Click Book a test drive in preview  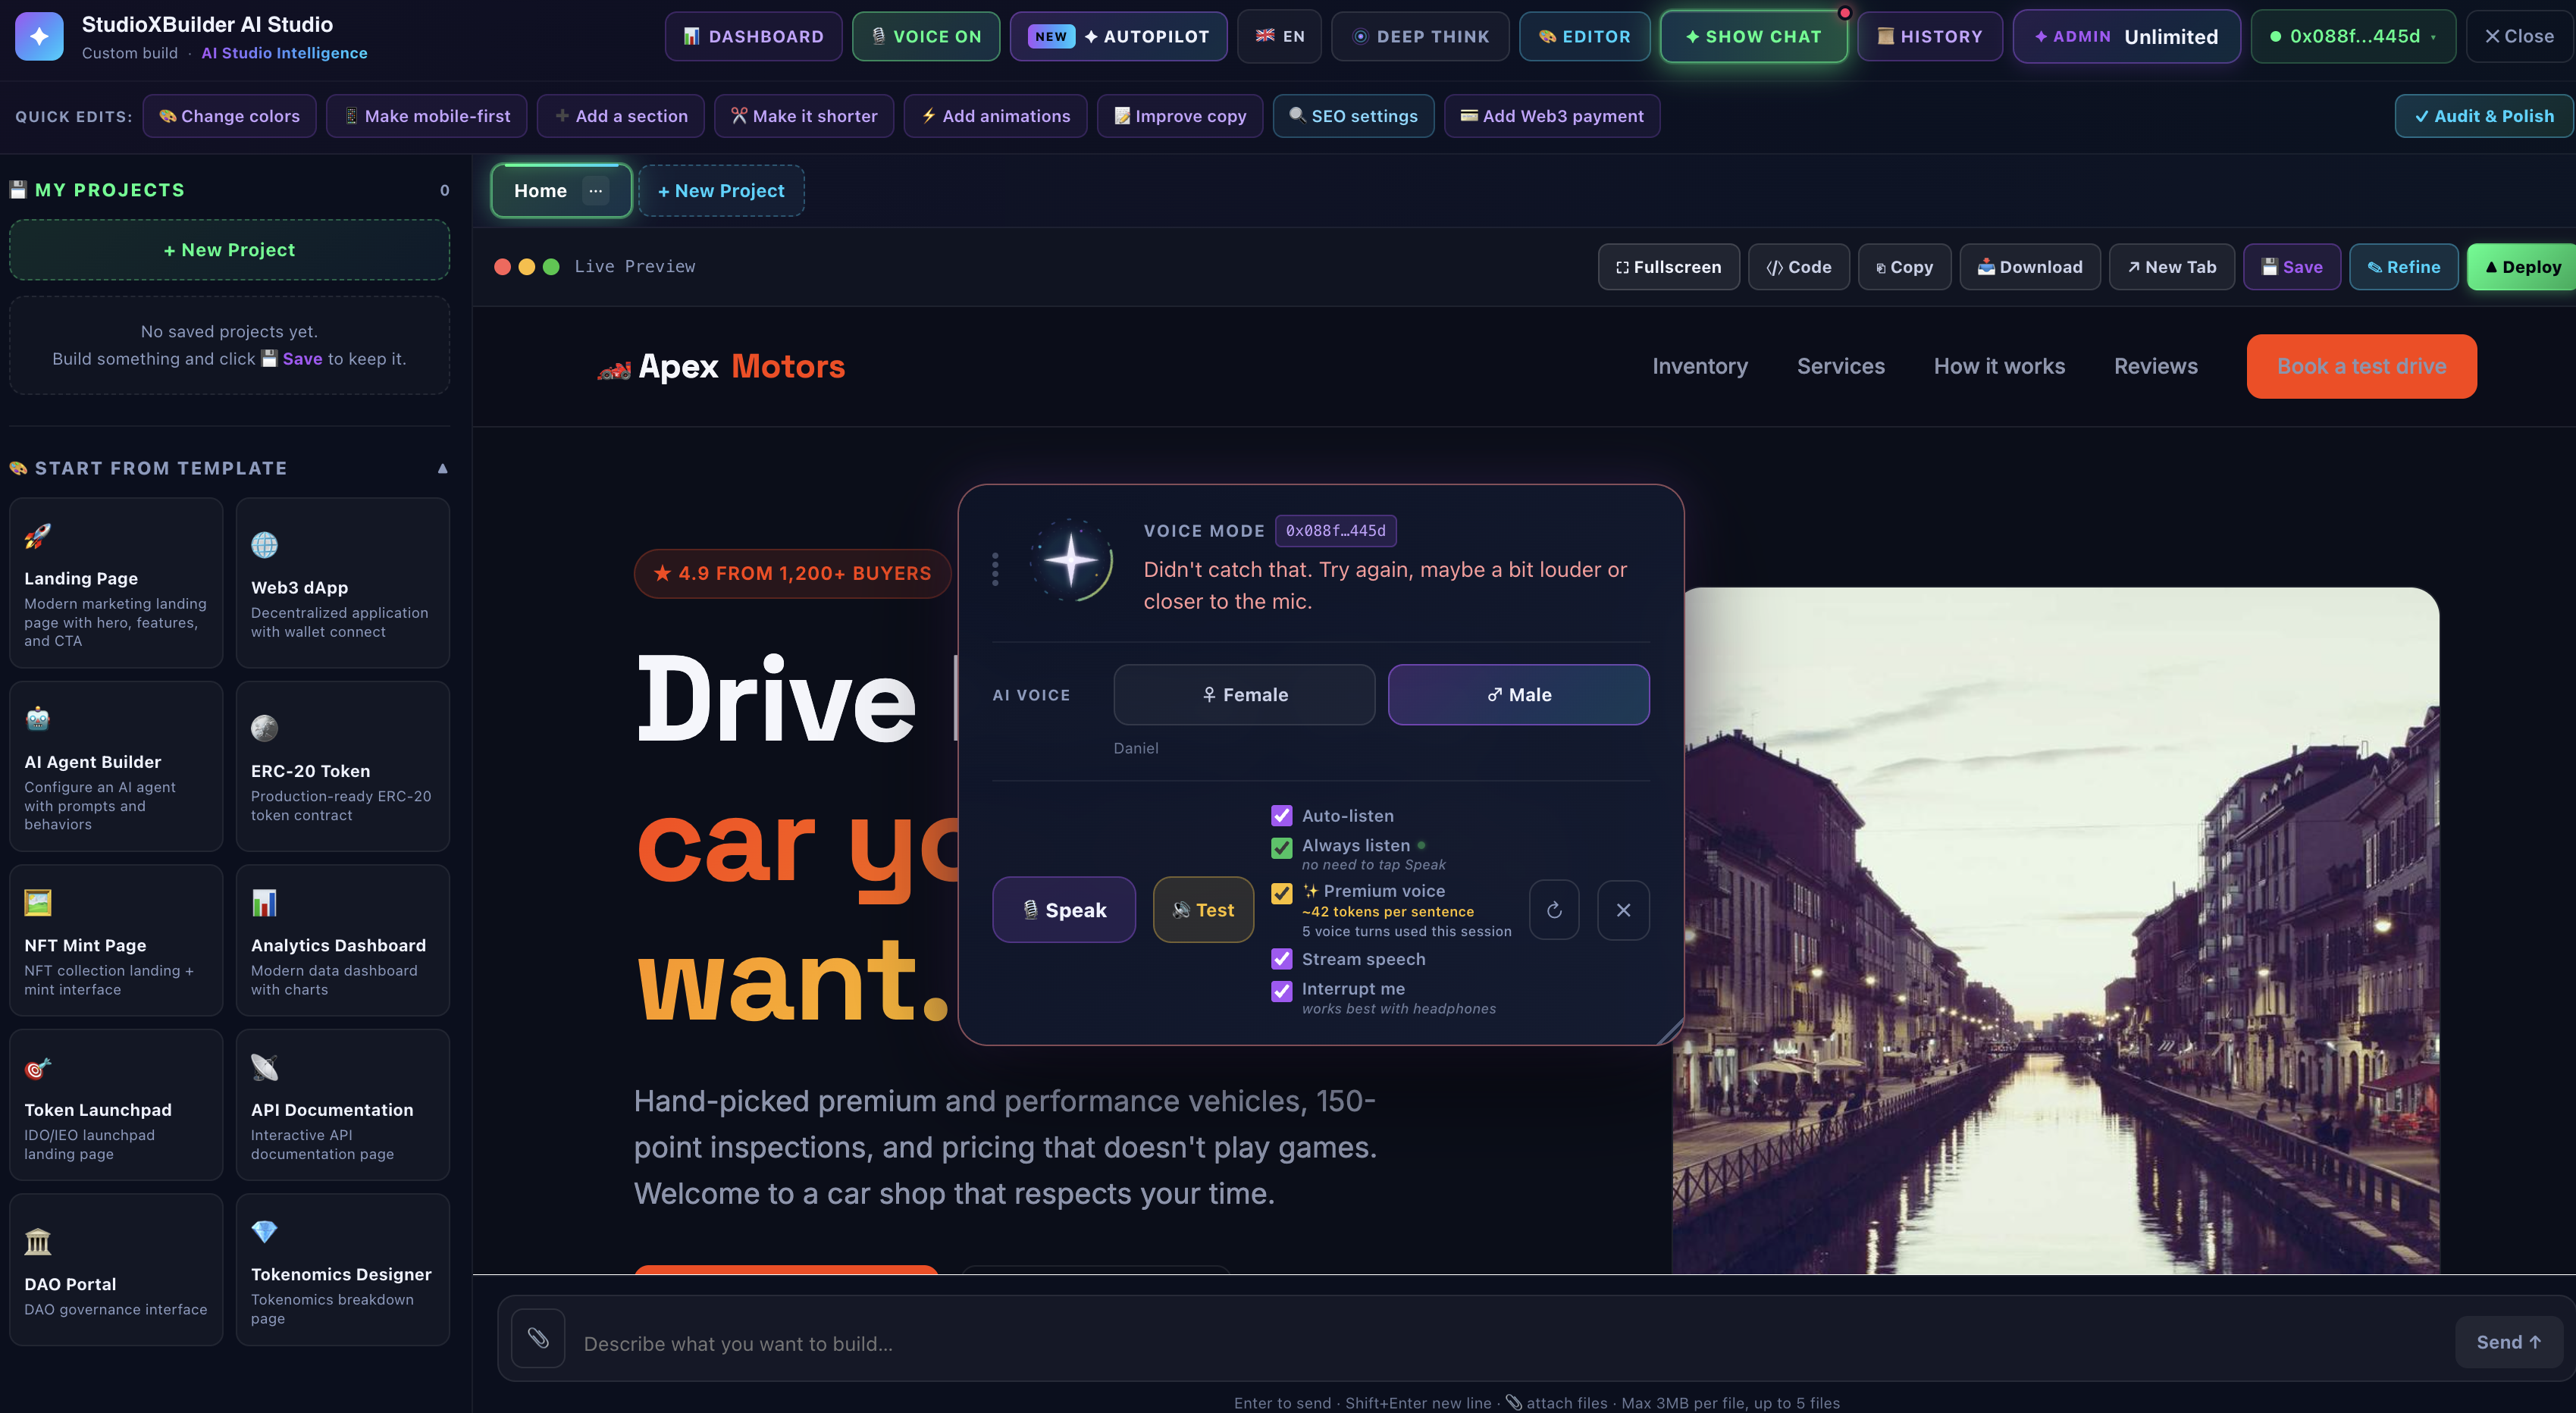(2361, 366)
